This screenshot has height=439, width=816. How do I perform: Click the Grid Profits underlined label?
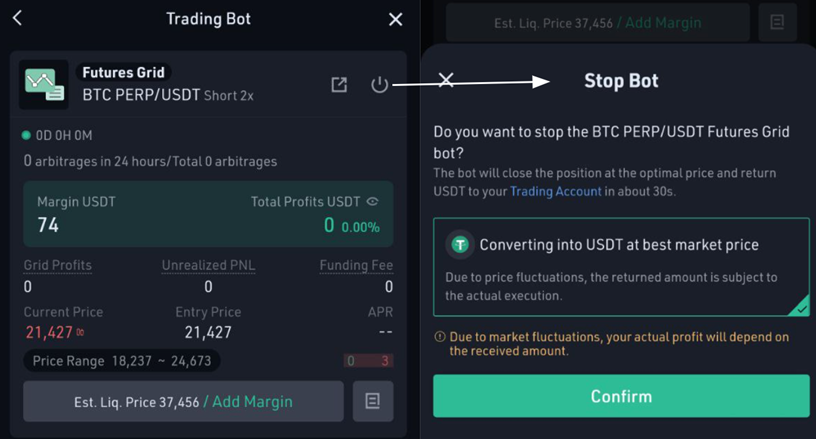pyautogui.click(x=58, y=265)
